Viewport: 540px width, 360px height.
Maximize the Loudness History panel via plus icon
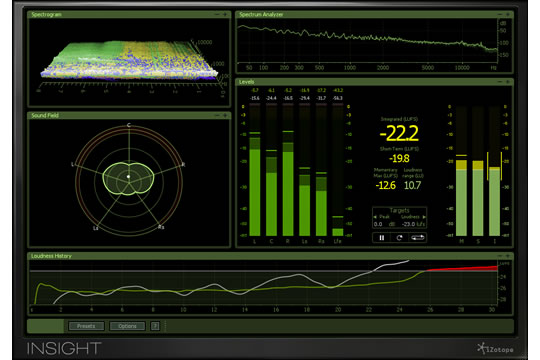tap(508, 256)
